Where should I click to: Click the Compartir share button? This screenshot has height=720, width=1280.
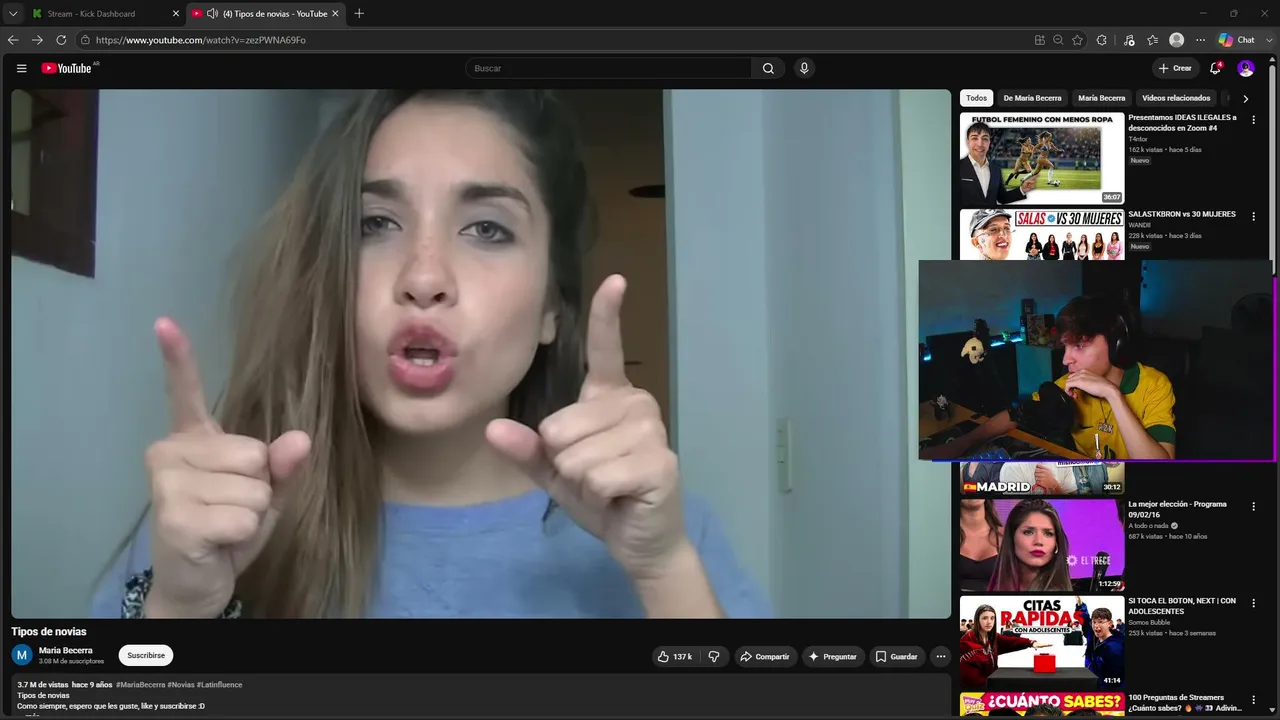(765, 656)
